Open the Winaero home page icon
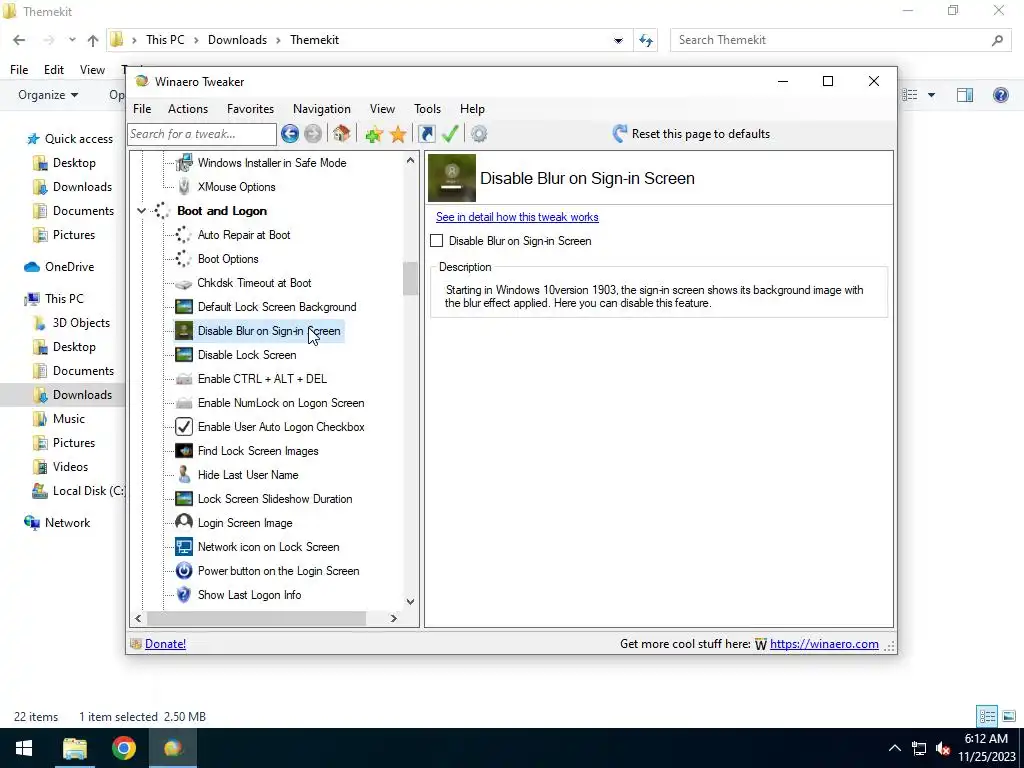Screen dimensions: 1024x768 tap(341, 134)
